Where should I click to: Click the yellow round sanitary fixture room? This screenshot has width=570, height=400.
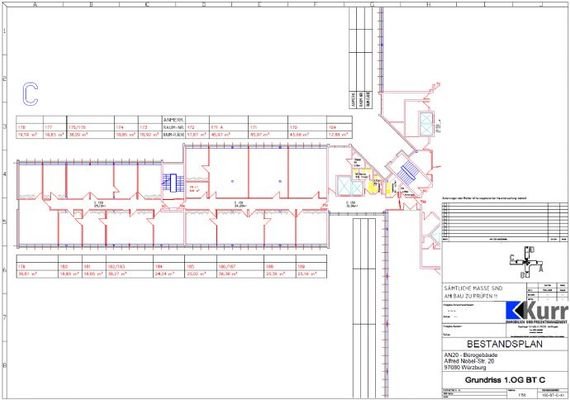(x=373, y=187)
